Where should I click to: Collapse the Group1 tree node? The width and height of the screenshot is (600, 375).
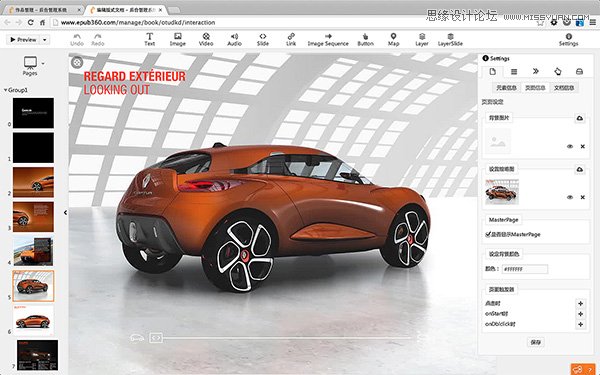[5, 90]
